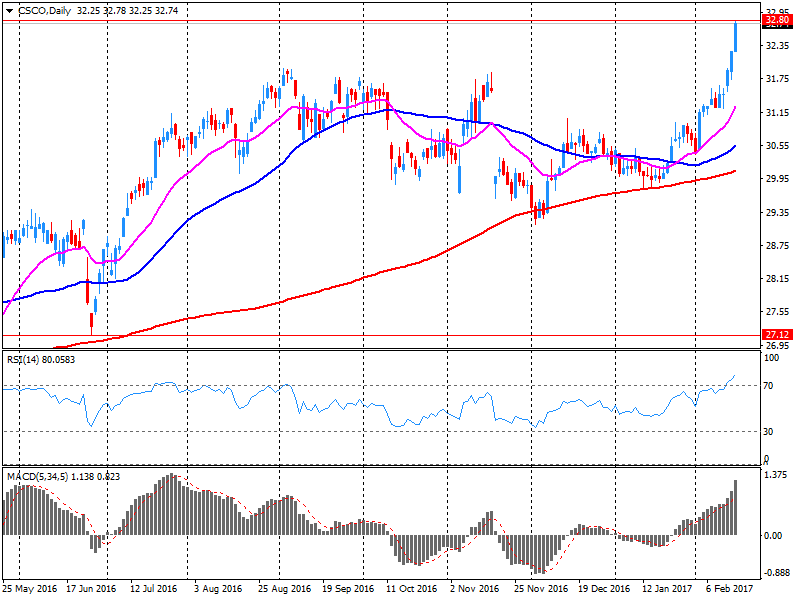Viewport: 800px width, 600px height.
Task: Click the 3 Aug 2016 date label
Action: click(x=218, y=588)
